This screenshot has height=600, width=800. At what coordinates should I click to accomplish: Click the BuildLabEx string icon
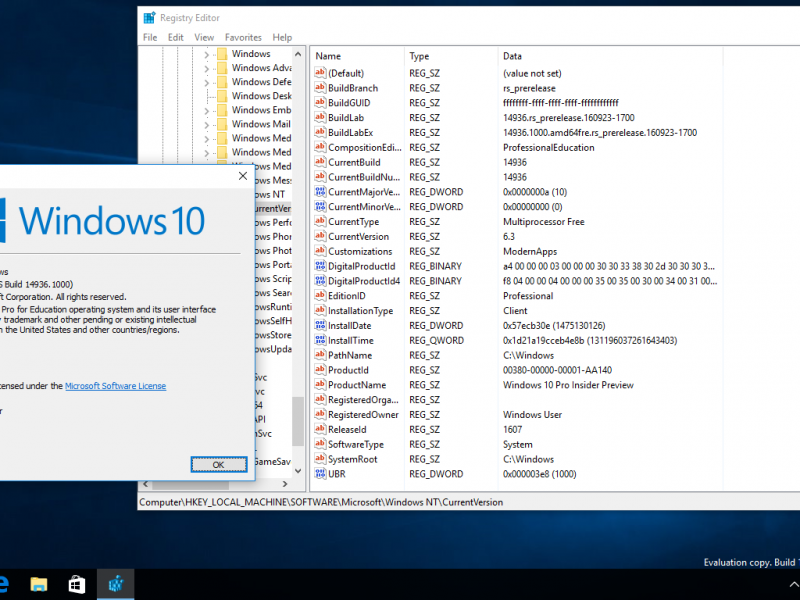320,132
